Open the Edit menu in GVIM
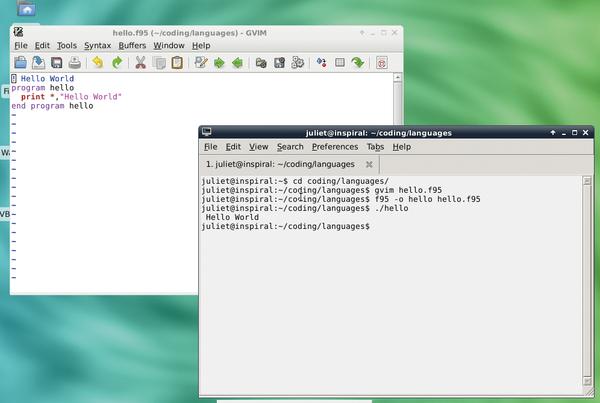The image size is (600, 403). click(42, 46)
